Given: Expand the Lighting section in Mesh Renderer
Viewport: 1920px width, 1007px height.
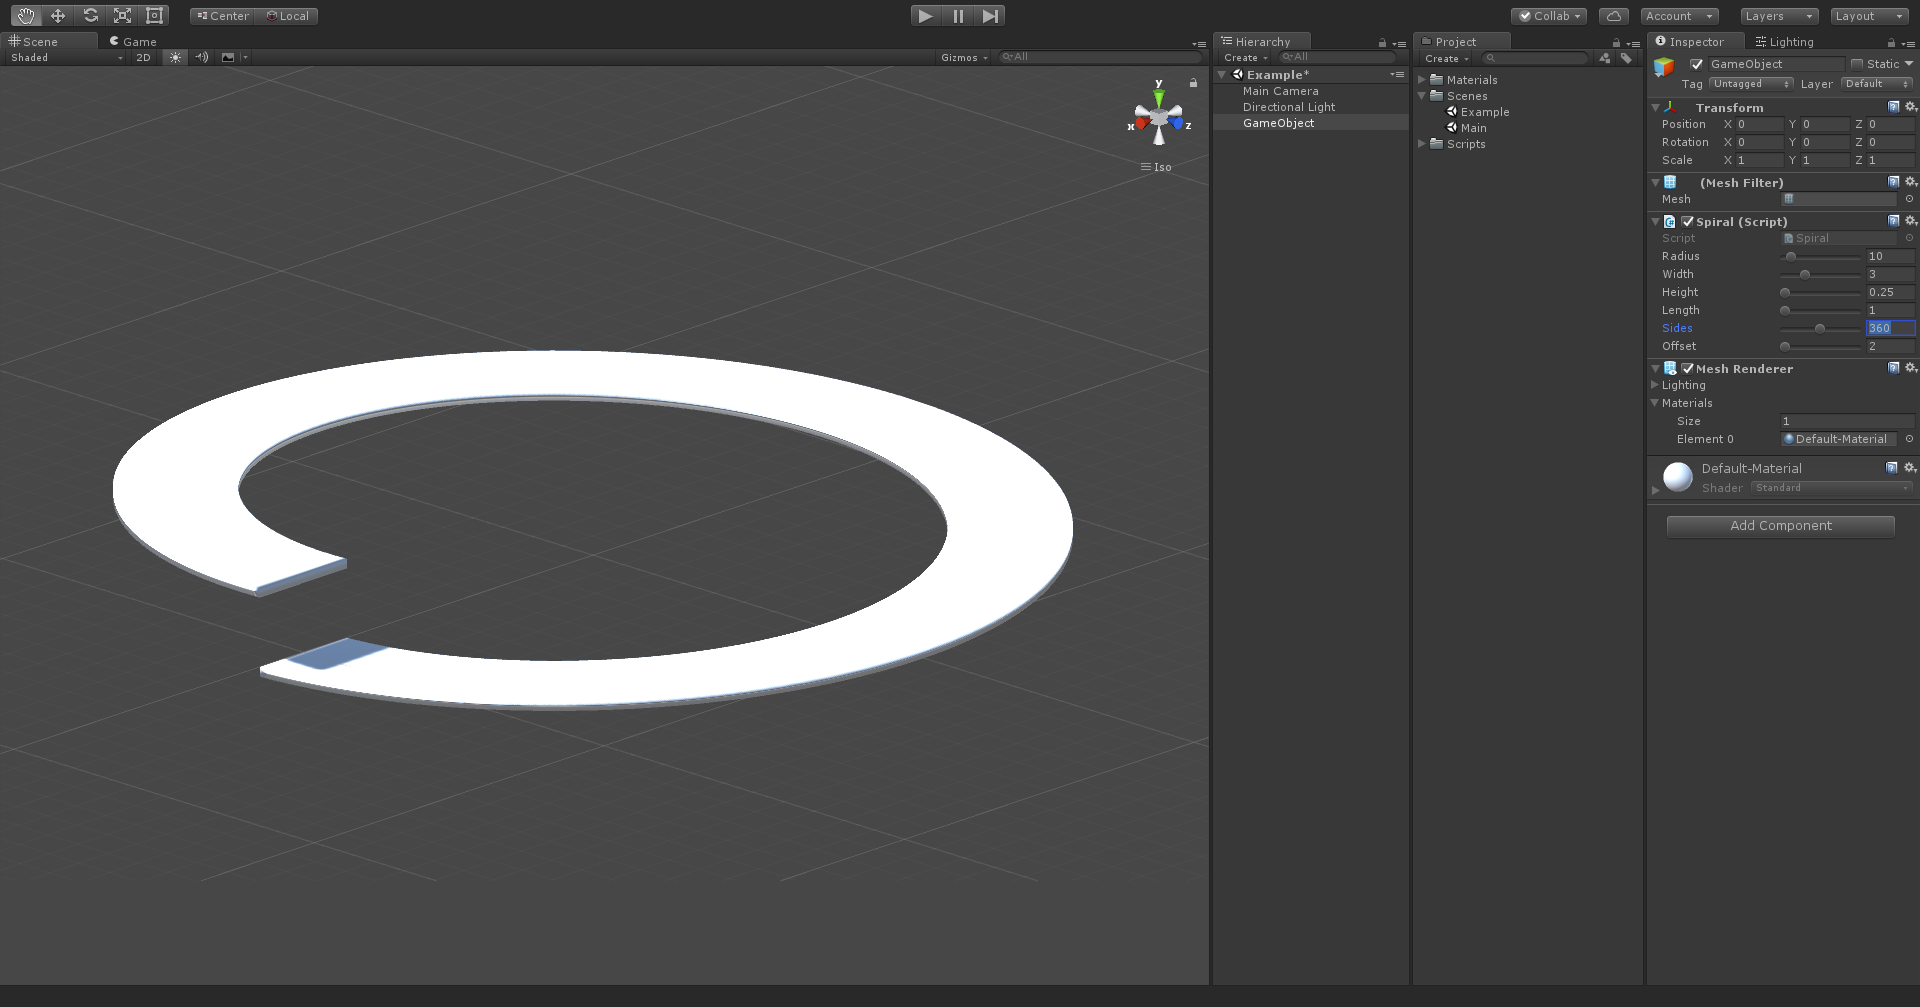Looking at the screenshot, I should (1654, 385).
